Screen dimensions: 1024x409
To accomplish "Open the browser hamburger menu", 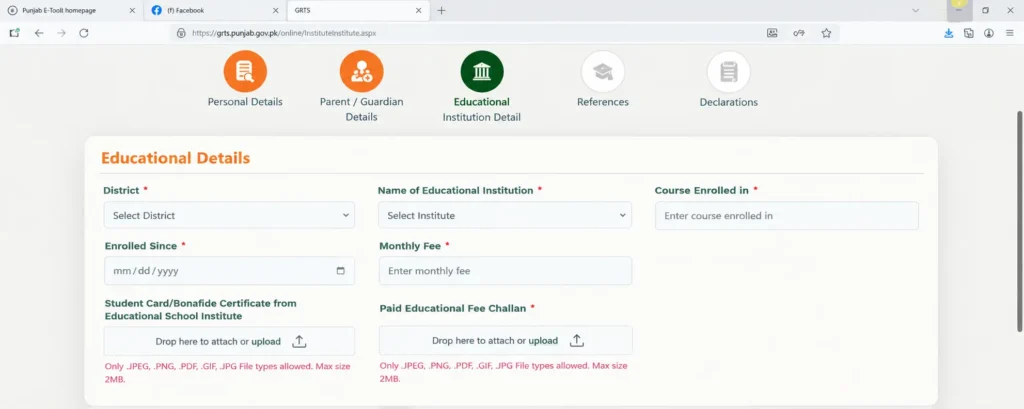I will click(1010, 33).
